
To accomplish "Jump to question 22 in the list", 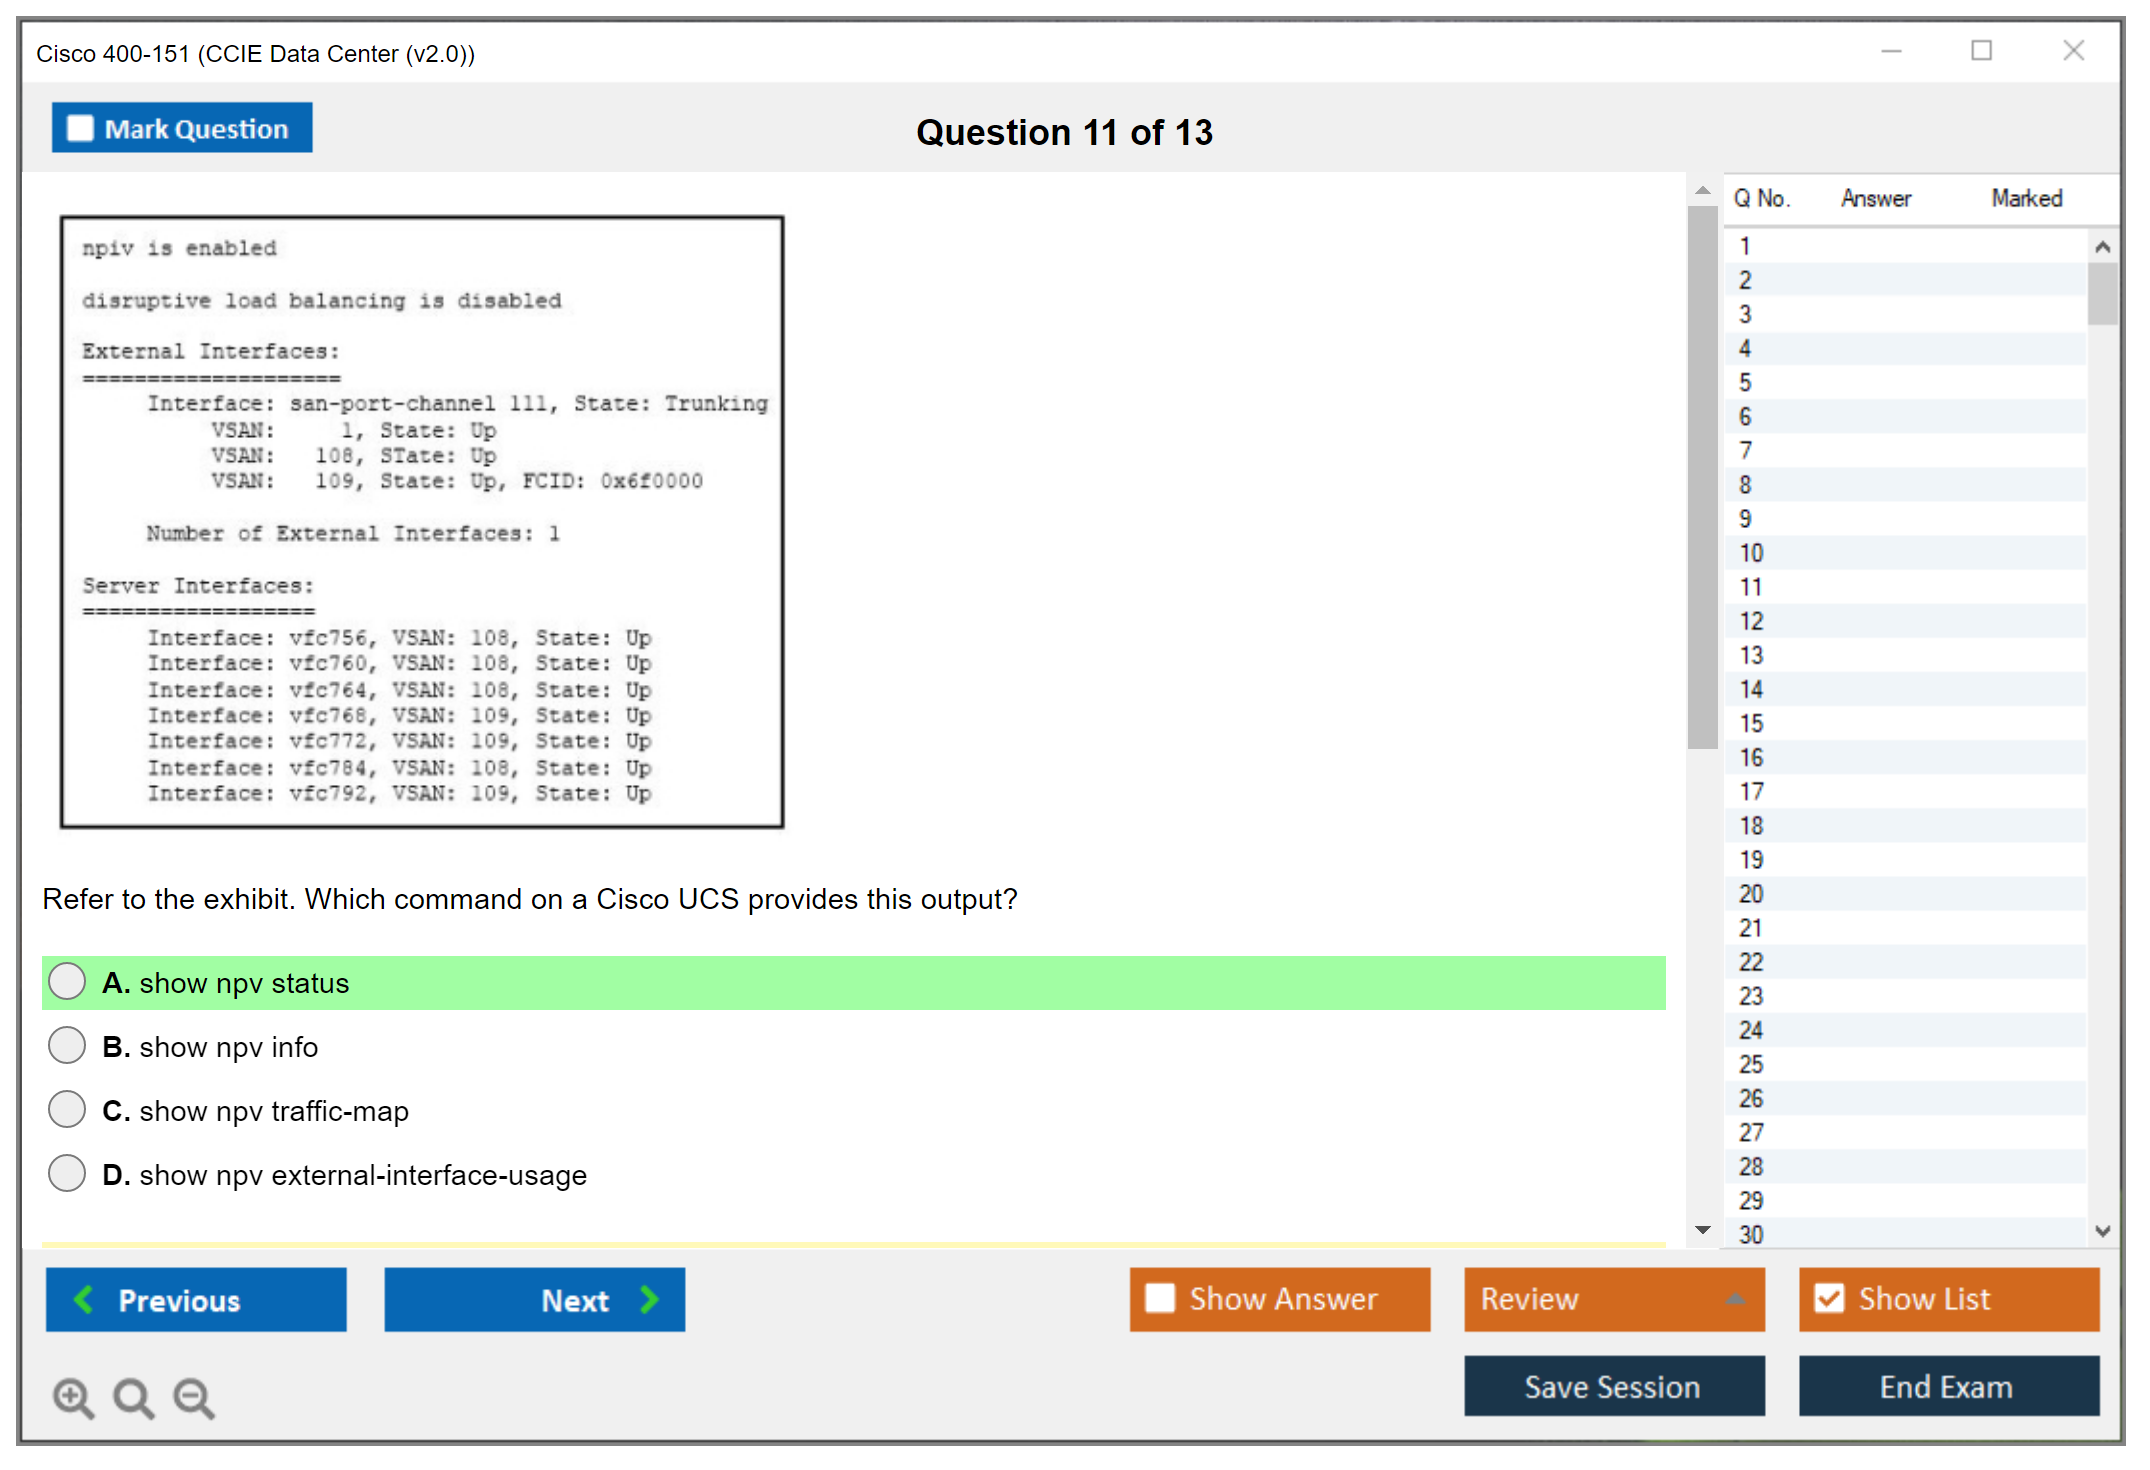I will point(1751,962).
